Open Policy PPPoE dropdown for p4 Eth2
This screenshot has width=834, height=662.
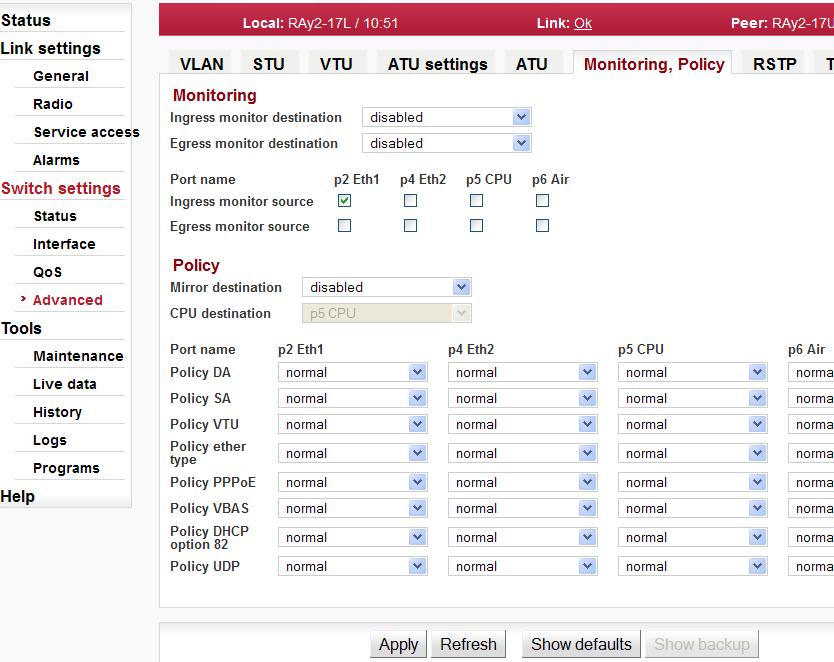522,482
